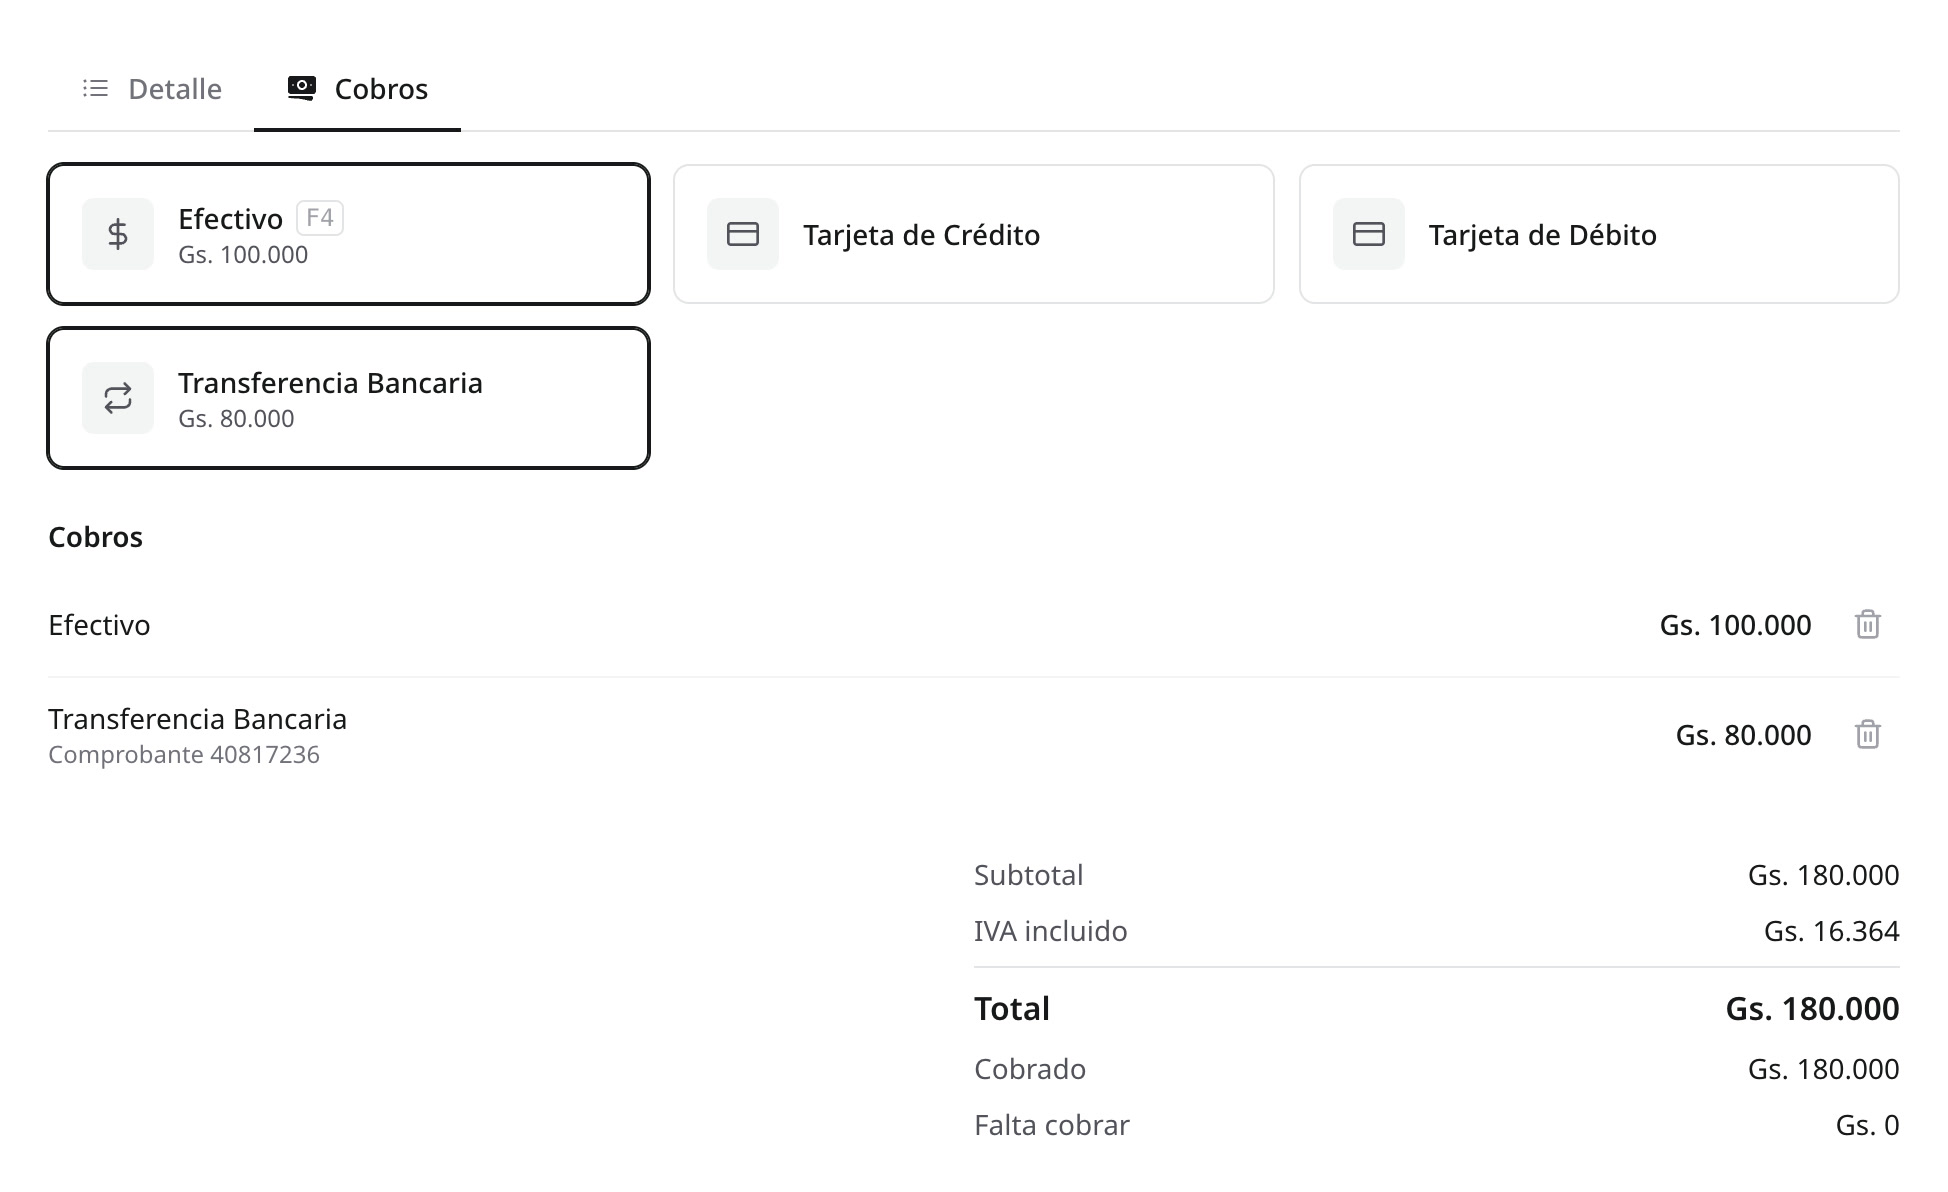
Task: Click the IVA incluido value Gs. 16.364
Action: [1832, 931]
